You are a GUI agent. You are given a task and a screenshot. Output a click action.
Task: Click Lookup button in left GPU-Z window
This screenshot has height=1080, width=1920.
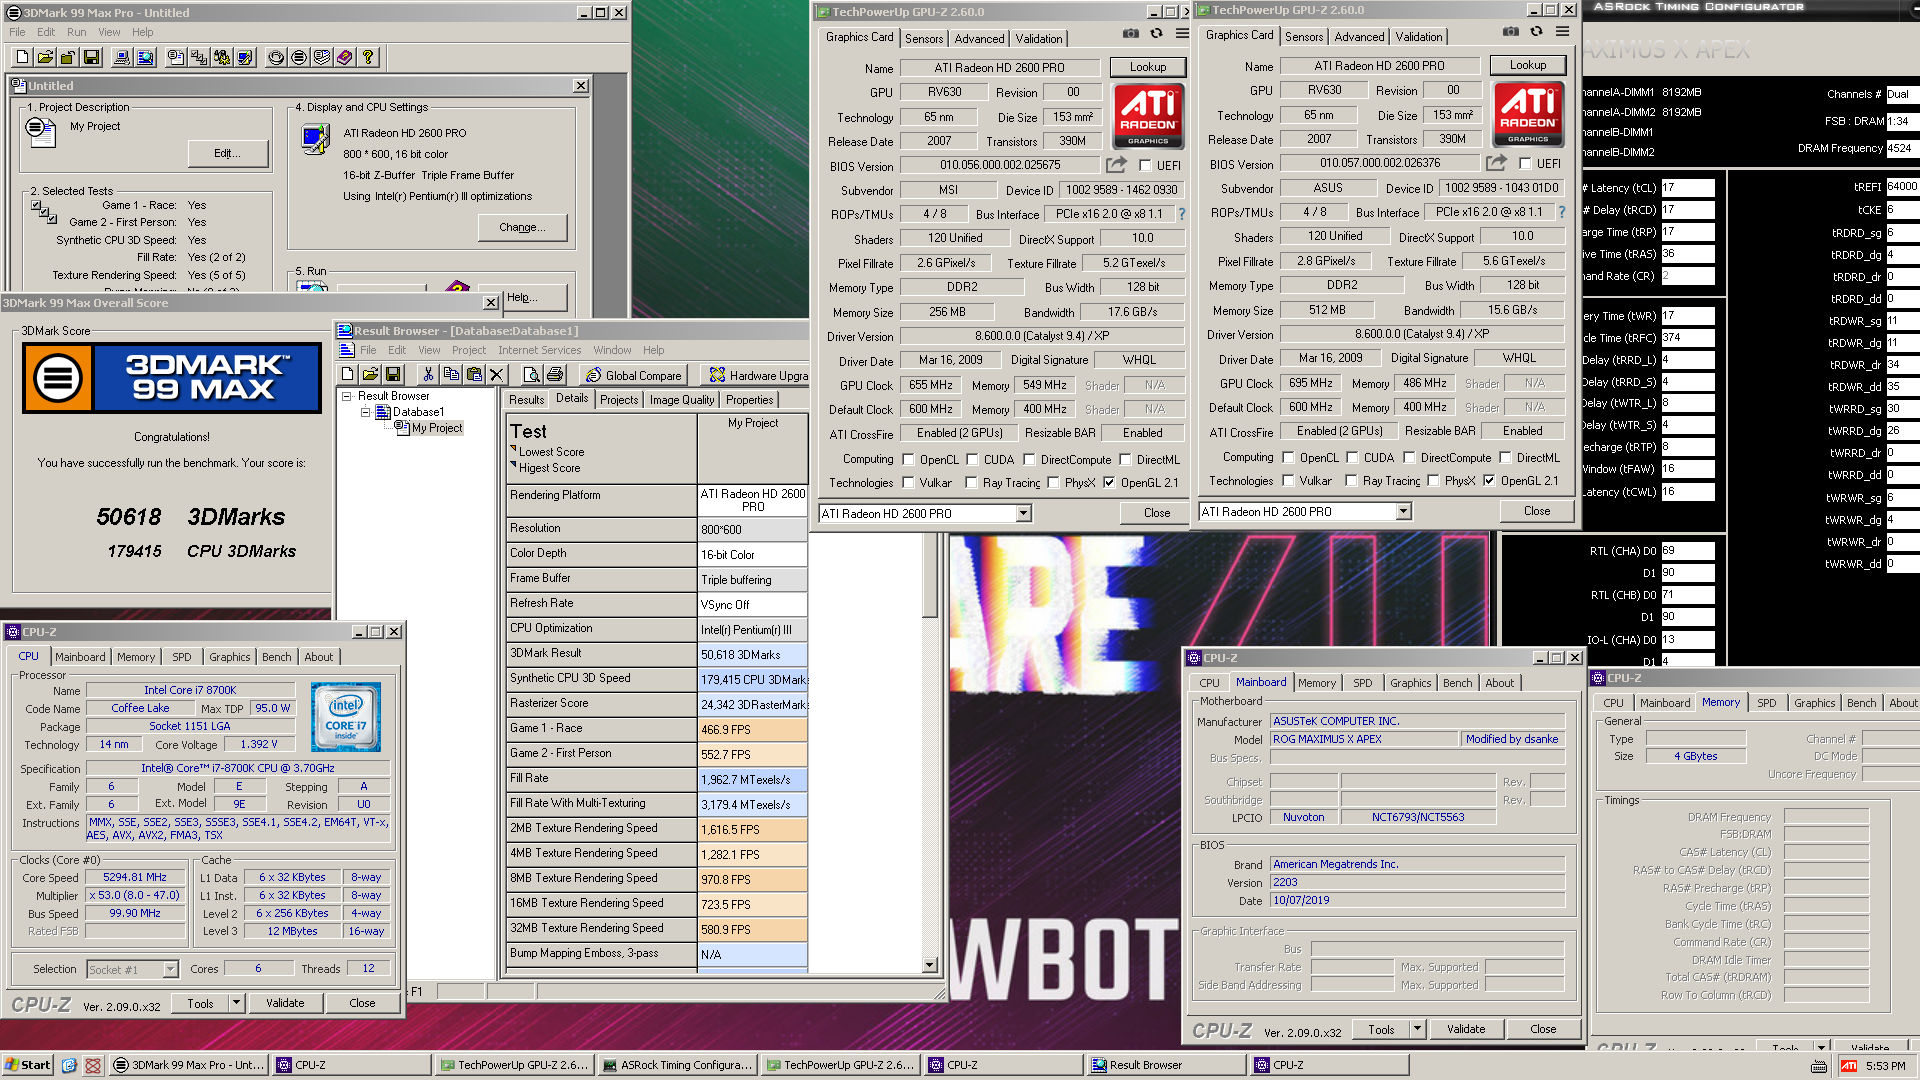coord(1148,67)
